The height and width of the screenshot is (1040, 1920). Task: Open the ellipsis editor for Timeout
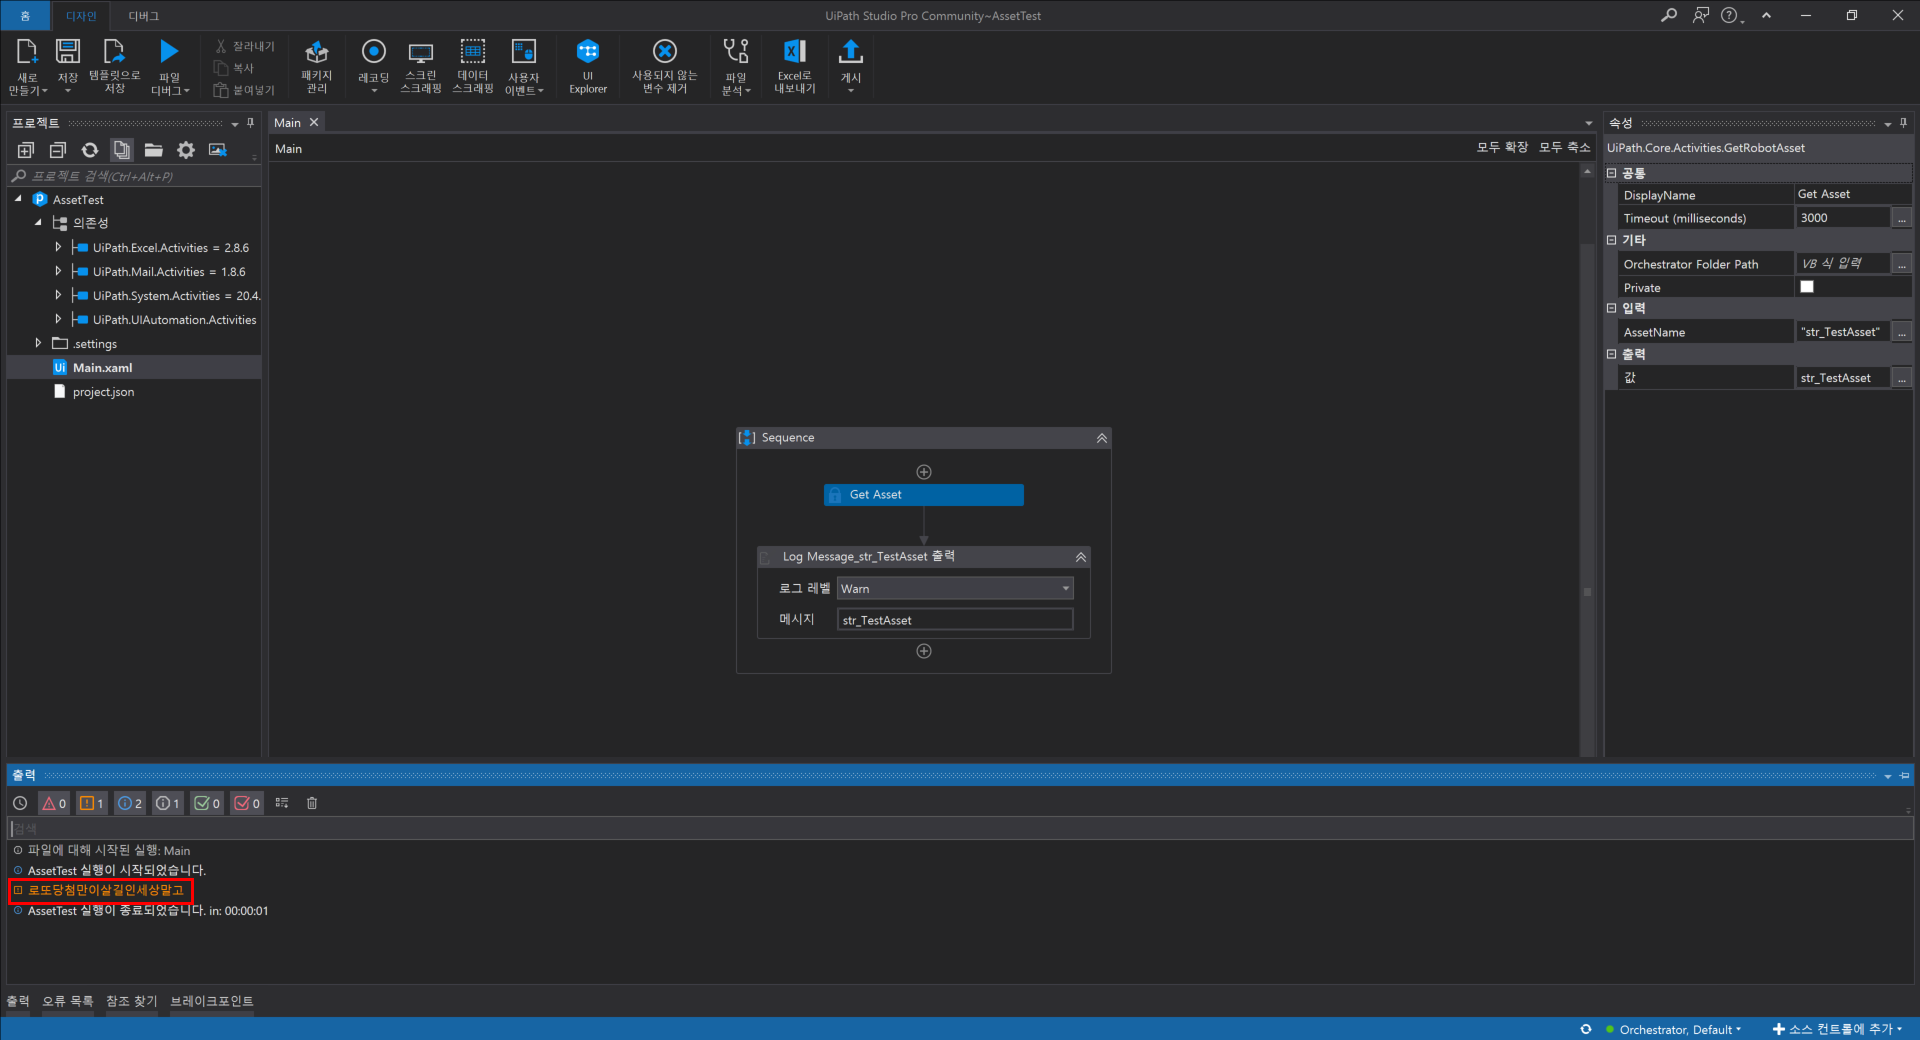pyautogui.click(x=1902, y=218)
